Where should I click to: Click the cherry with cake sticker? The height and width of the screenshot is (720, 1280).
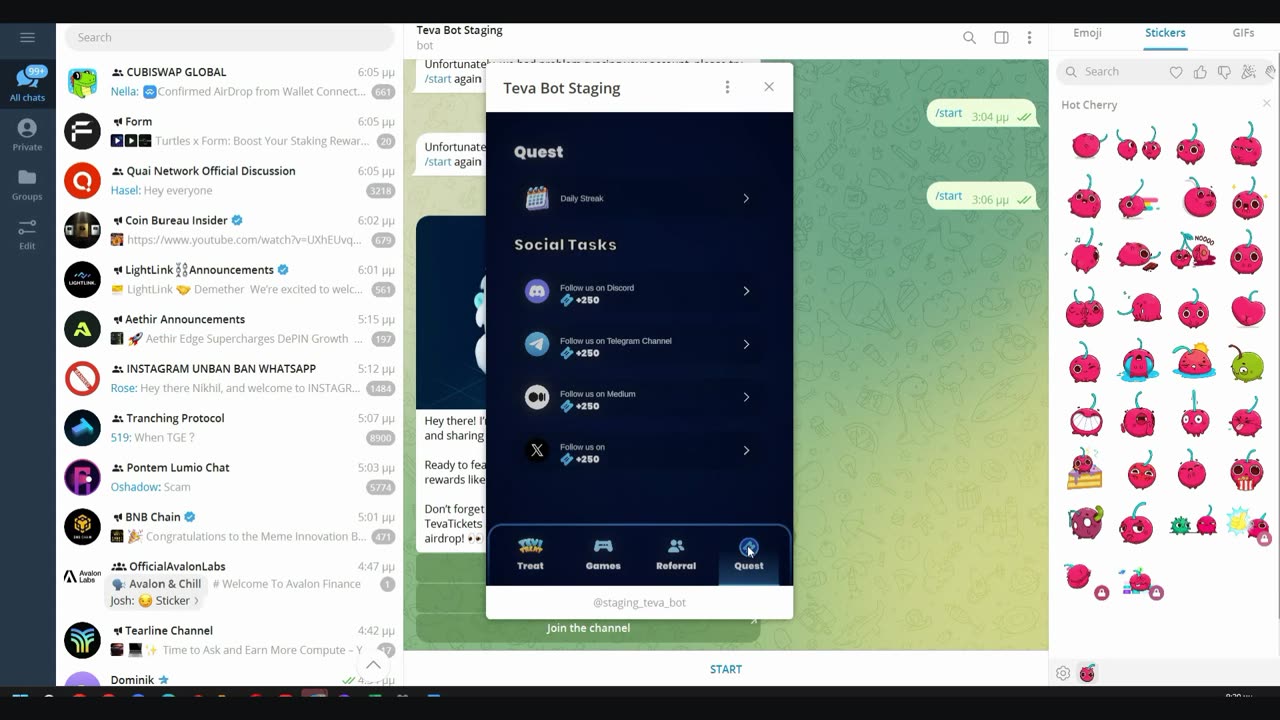tap(1085, 469)
